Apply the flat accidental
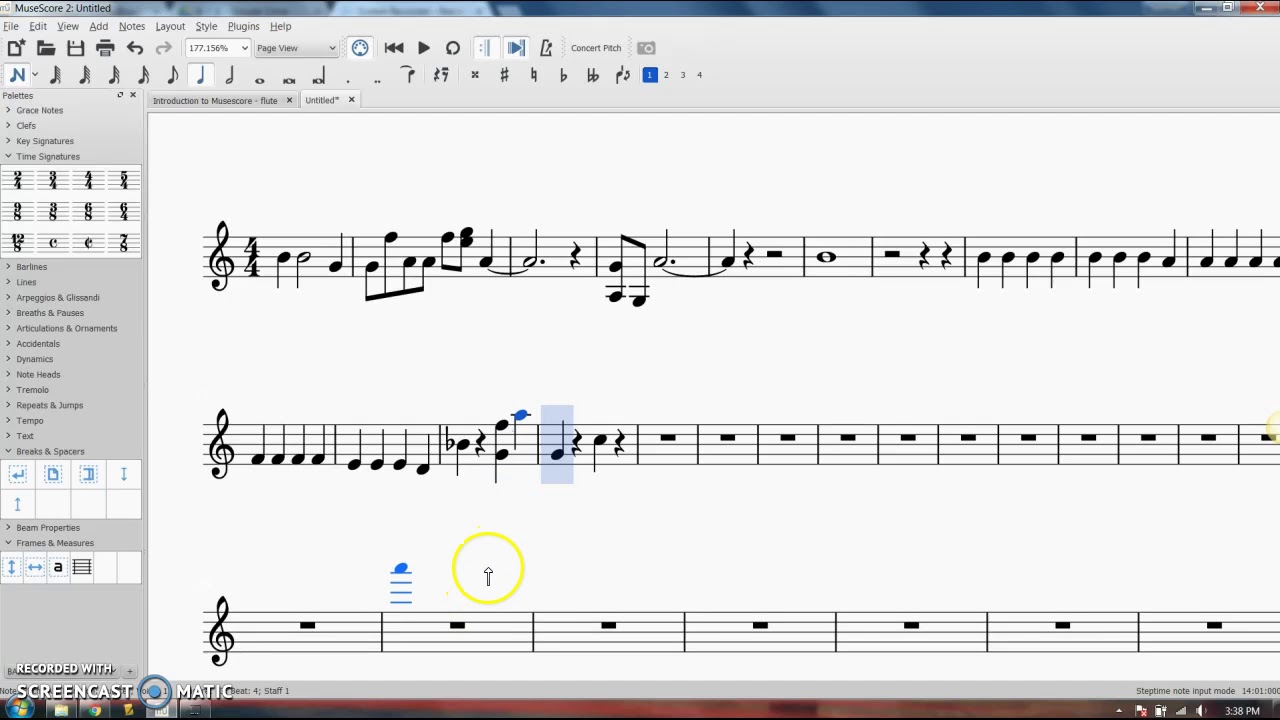Image resolution: width=1280 pixels, height=720 pixels. click(563, 75)
